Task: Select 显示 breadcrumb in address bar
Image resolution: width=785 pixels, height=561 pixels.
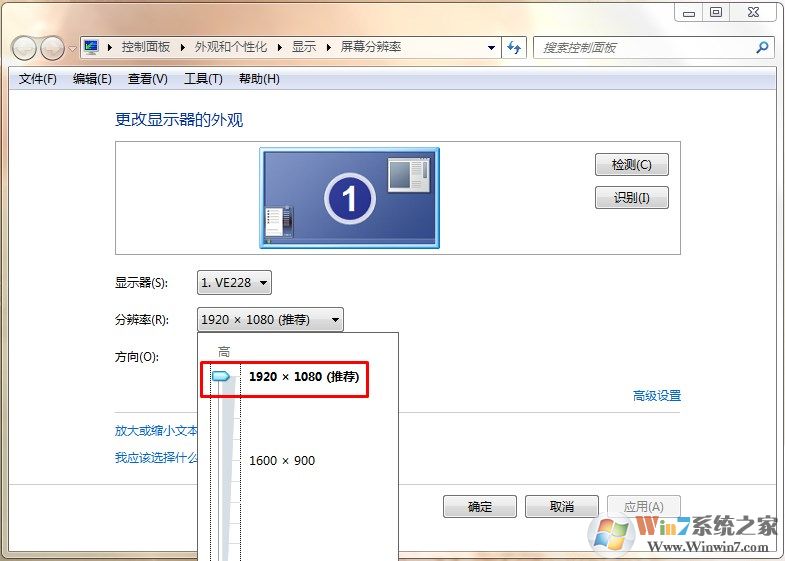Action: click(x=304, y=47)
